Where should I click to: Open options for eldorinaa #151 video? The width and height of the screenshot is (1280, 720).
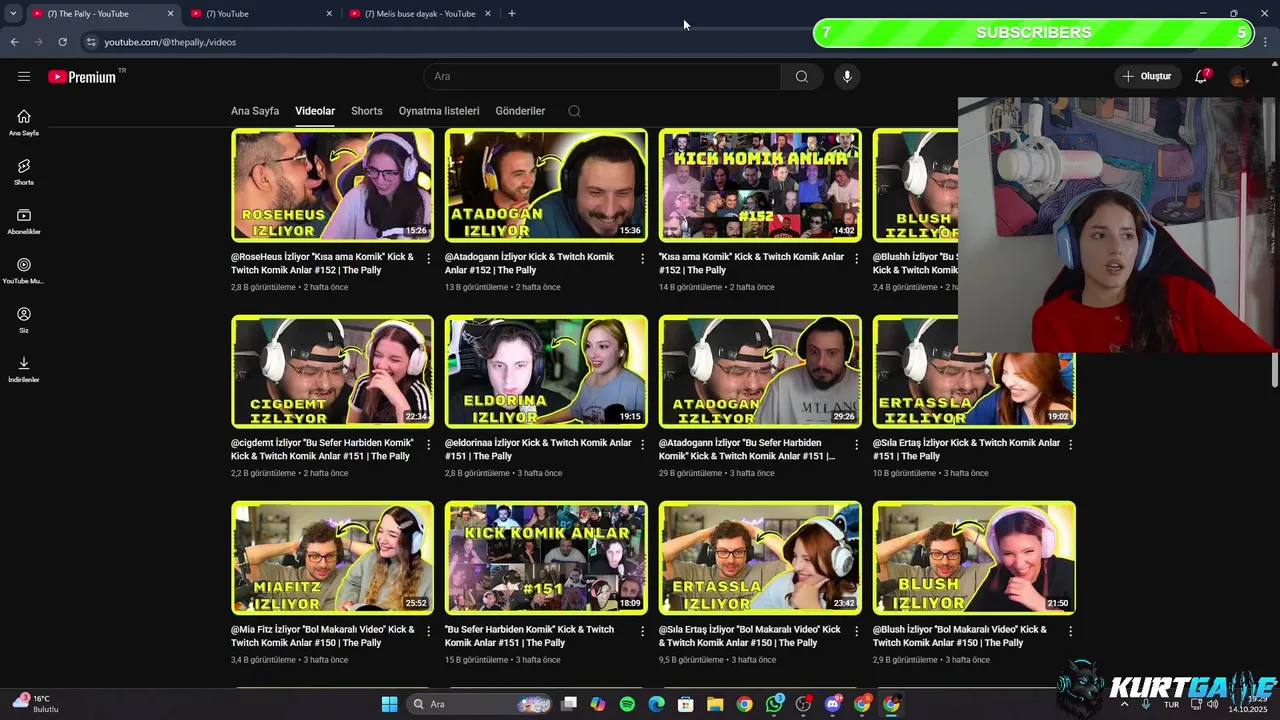click(x=642, y=444)
